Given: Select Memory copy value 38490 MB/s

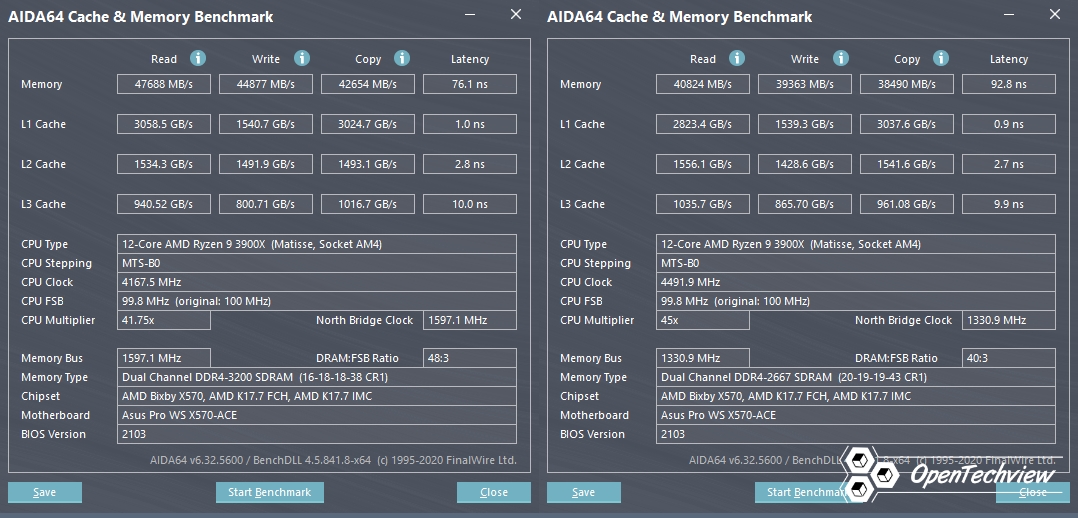Looking at the screenshot, I should (x=907, y=85).
